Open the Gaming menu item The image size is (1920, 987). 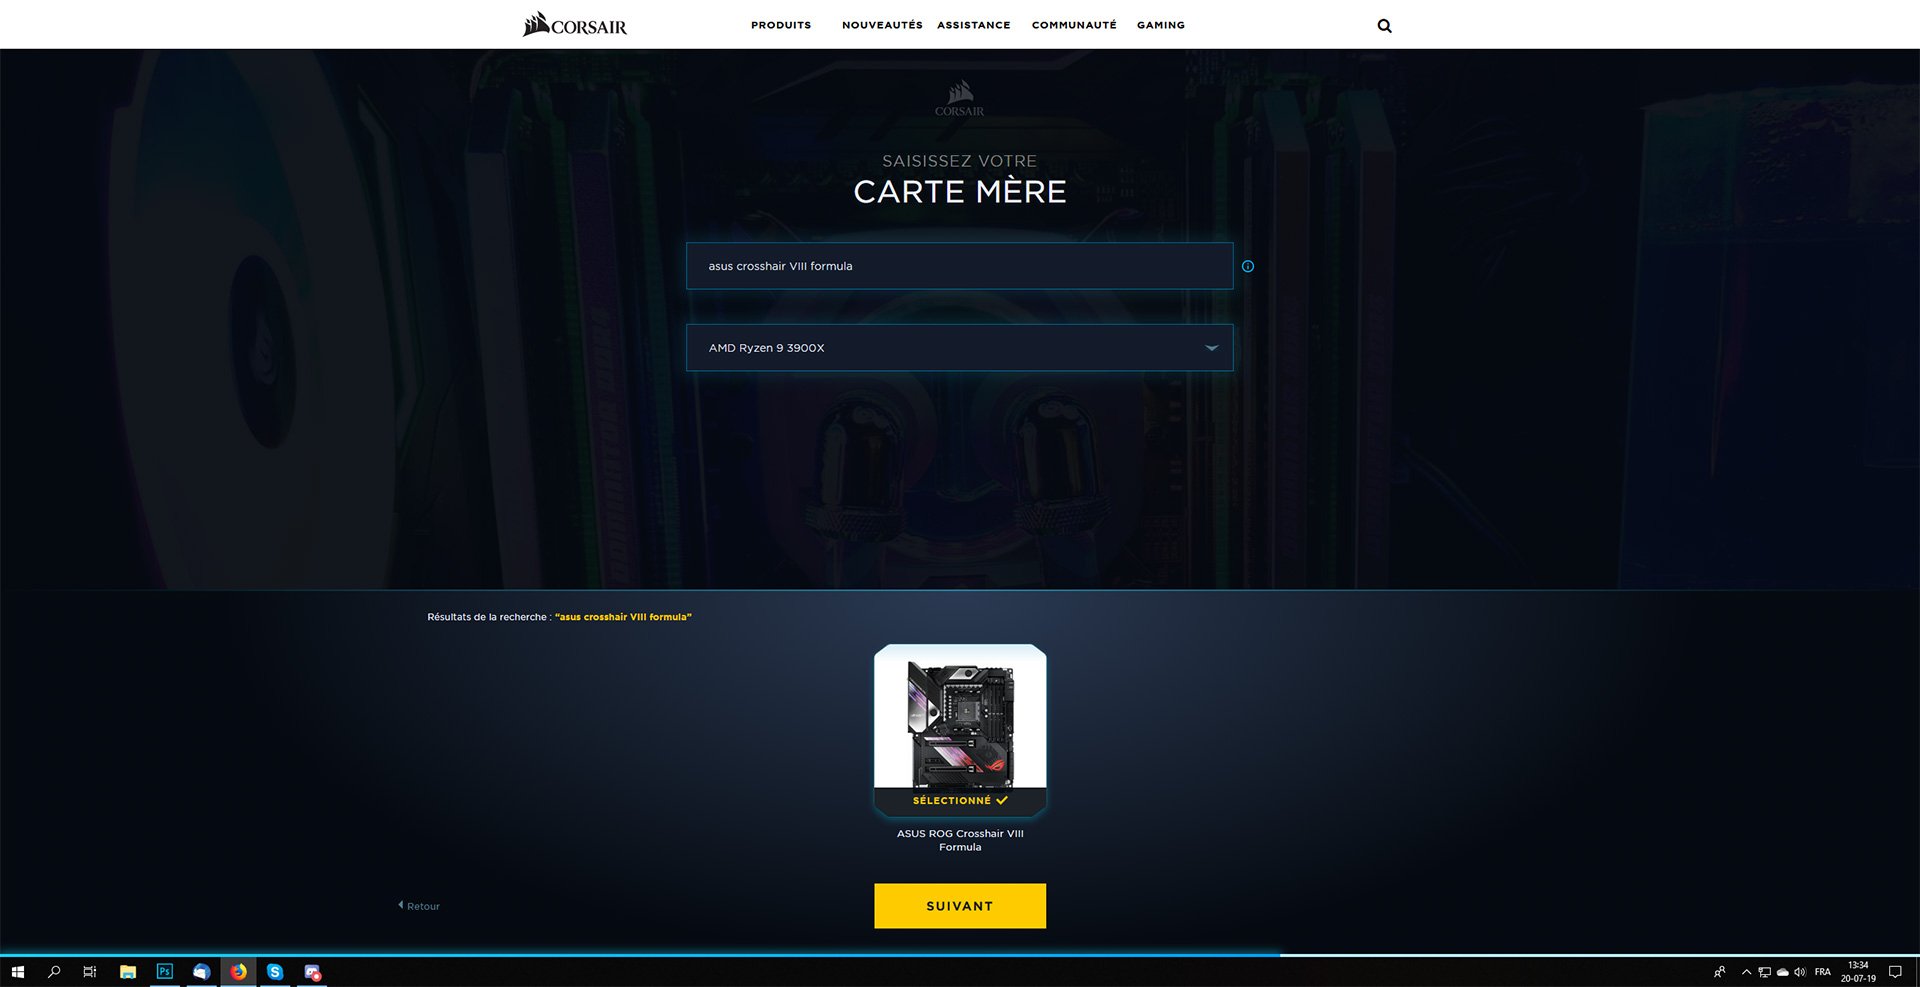(1160, 25)
